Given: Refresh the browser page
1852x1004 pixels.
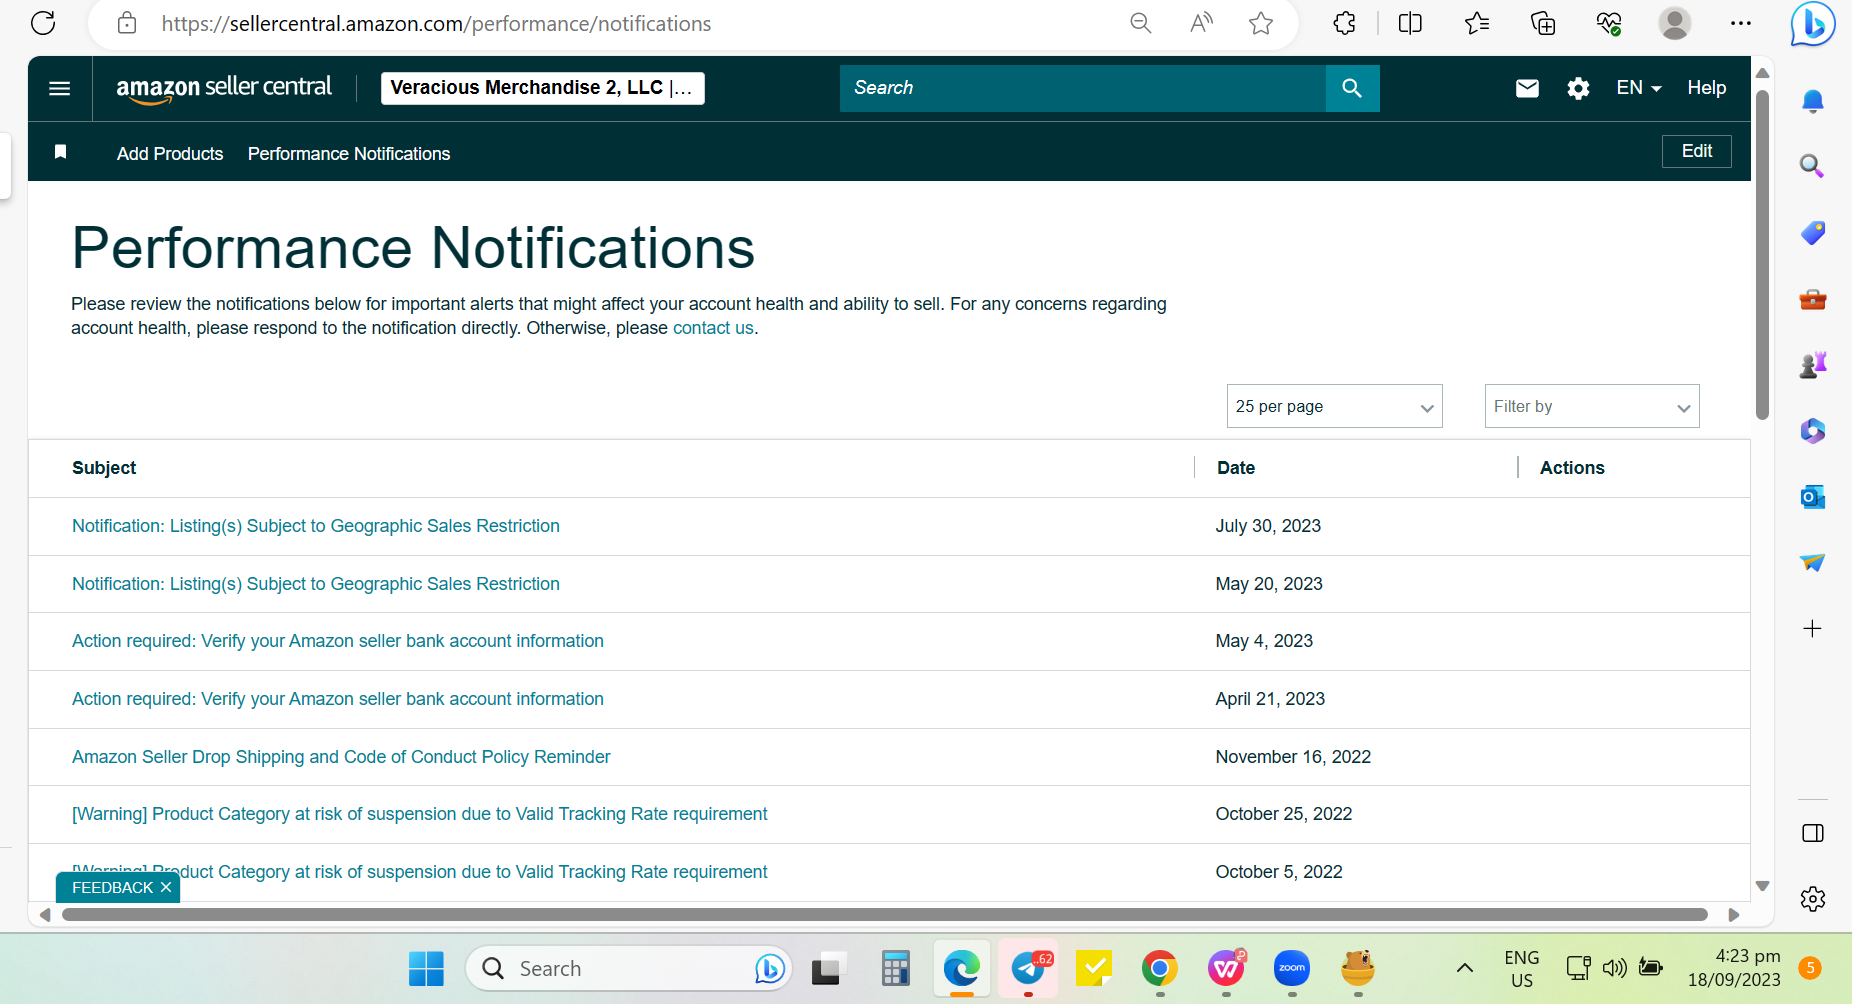Looking at the screenshot, I should point(43,23).
